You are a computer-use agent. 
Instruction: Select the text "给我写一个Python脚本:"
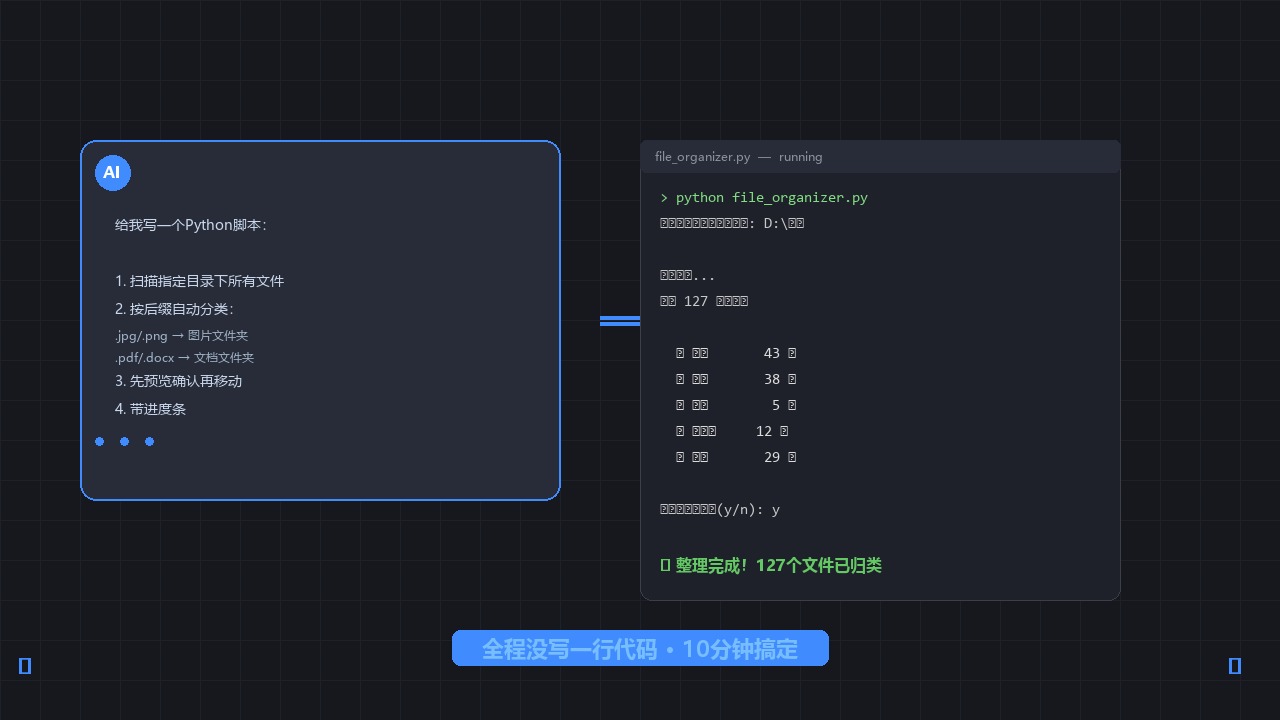[191, 225]
